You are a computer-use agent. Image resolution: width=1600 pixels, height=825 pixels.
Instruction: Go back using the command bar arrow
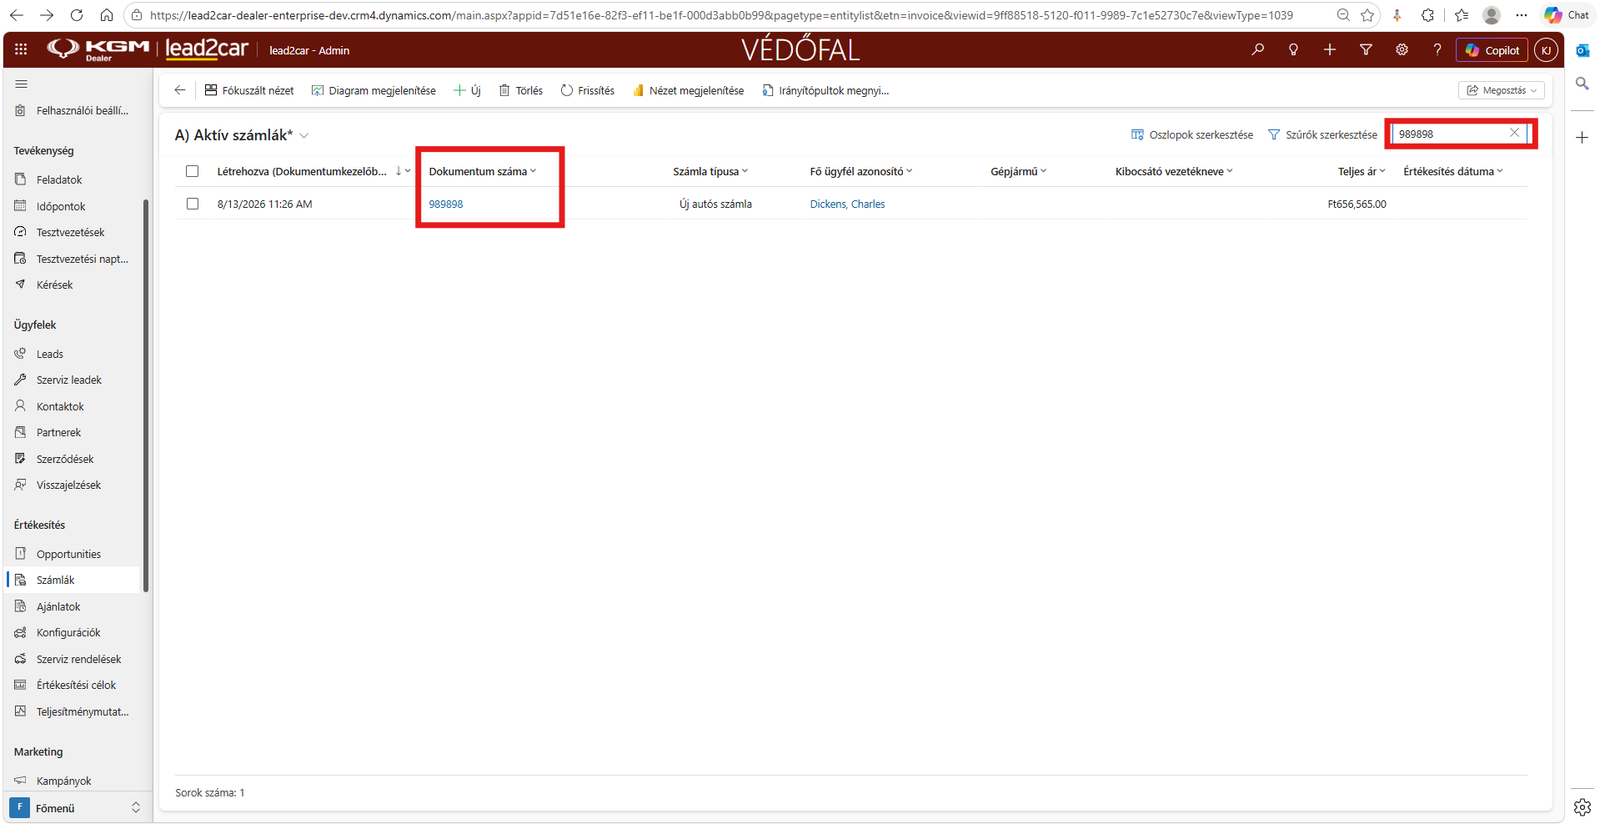point(180,90)
